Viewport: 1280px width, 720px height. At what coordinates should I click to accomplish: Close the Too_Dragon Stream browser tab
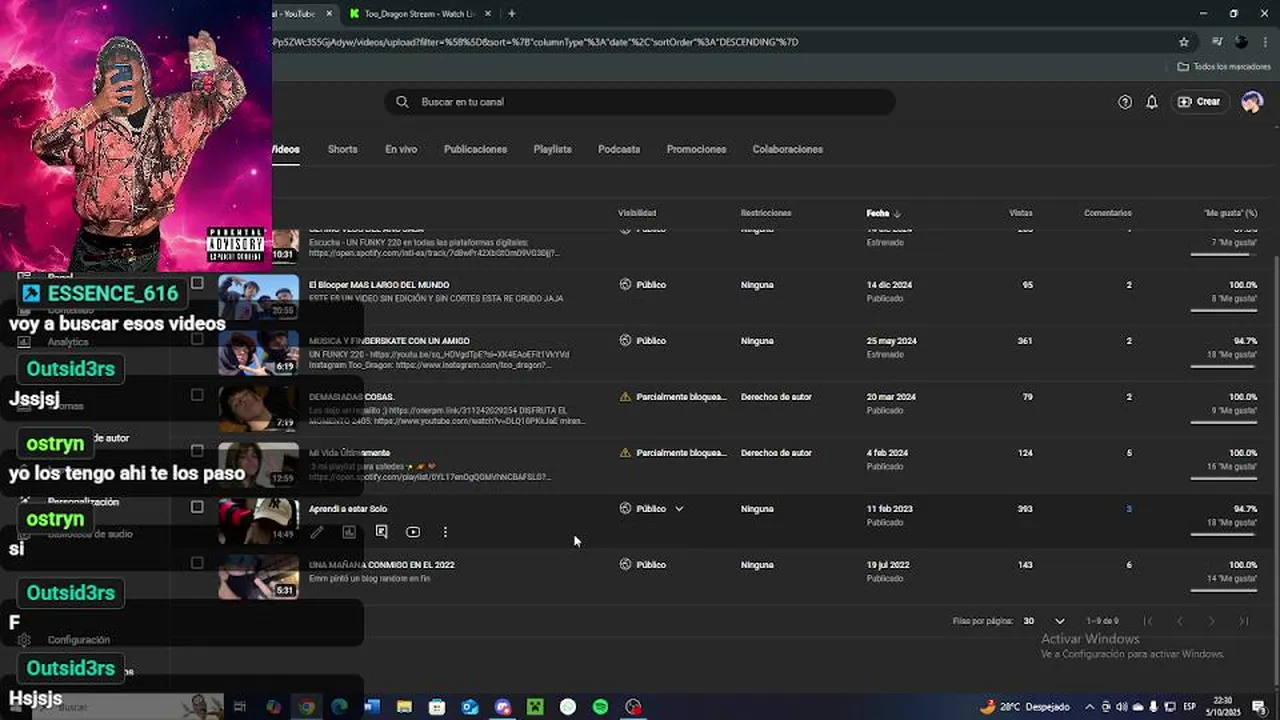[x=488, y=14]
